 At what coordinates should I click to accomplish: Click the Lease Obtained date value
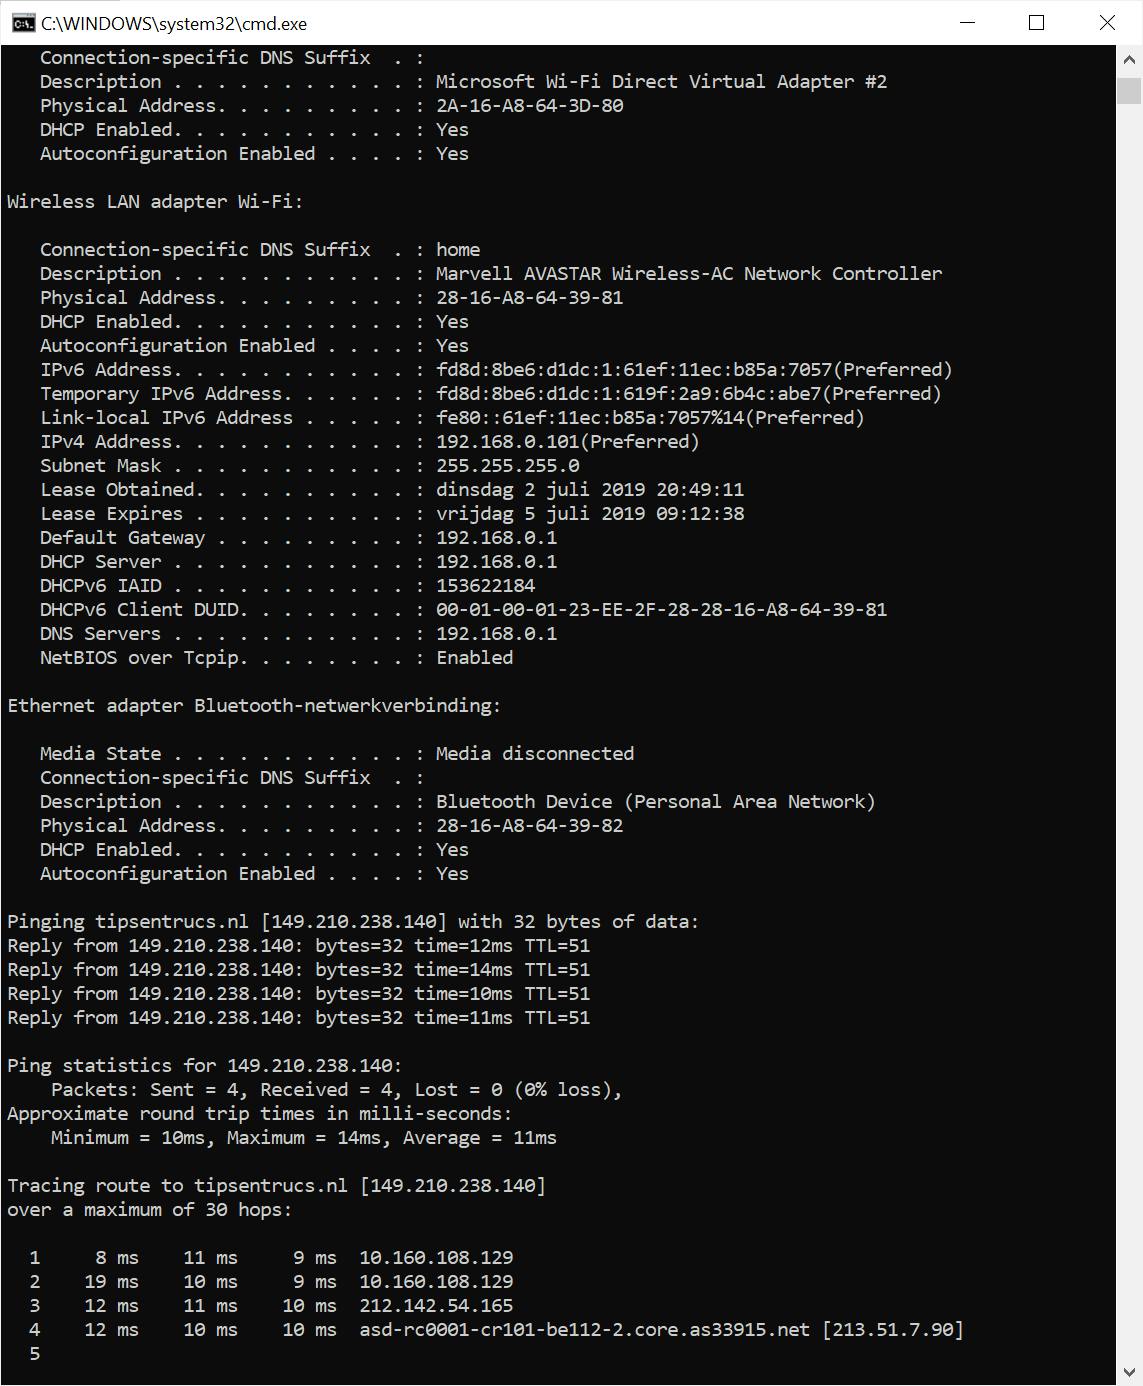point(590,490)
